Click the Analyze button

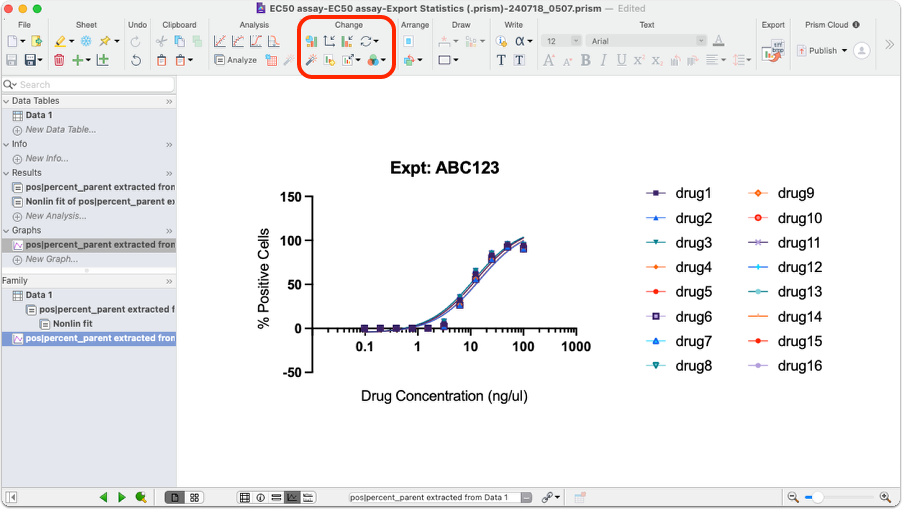pyautogui.click(x=235, y=60)
